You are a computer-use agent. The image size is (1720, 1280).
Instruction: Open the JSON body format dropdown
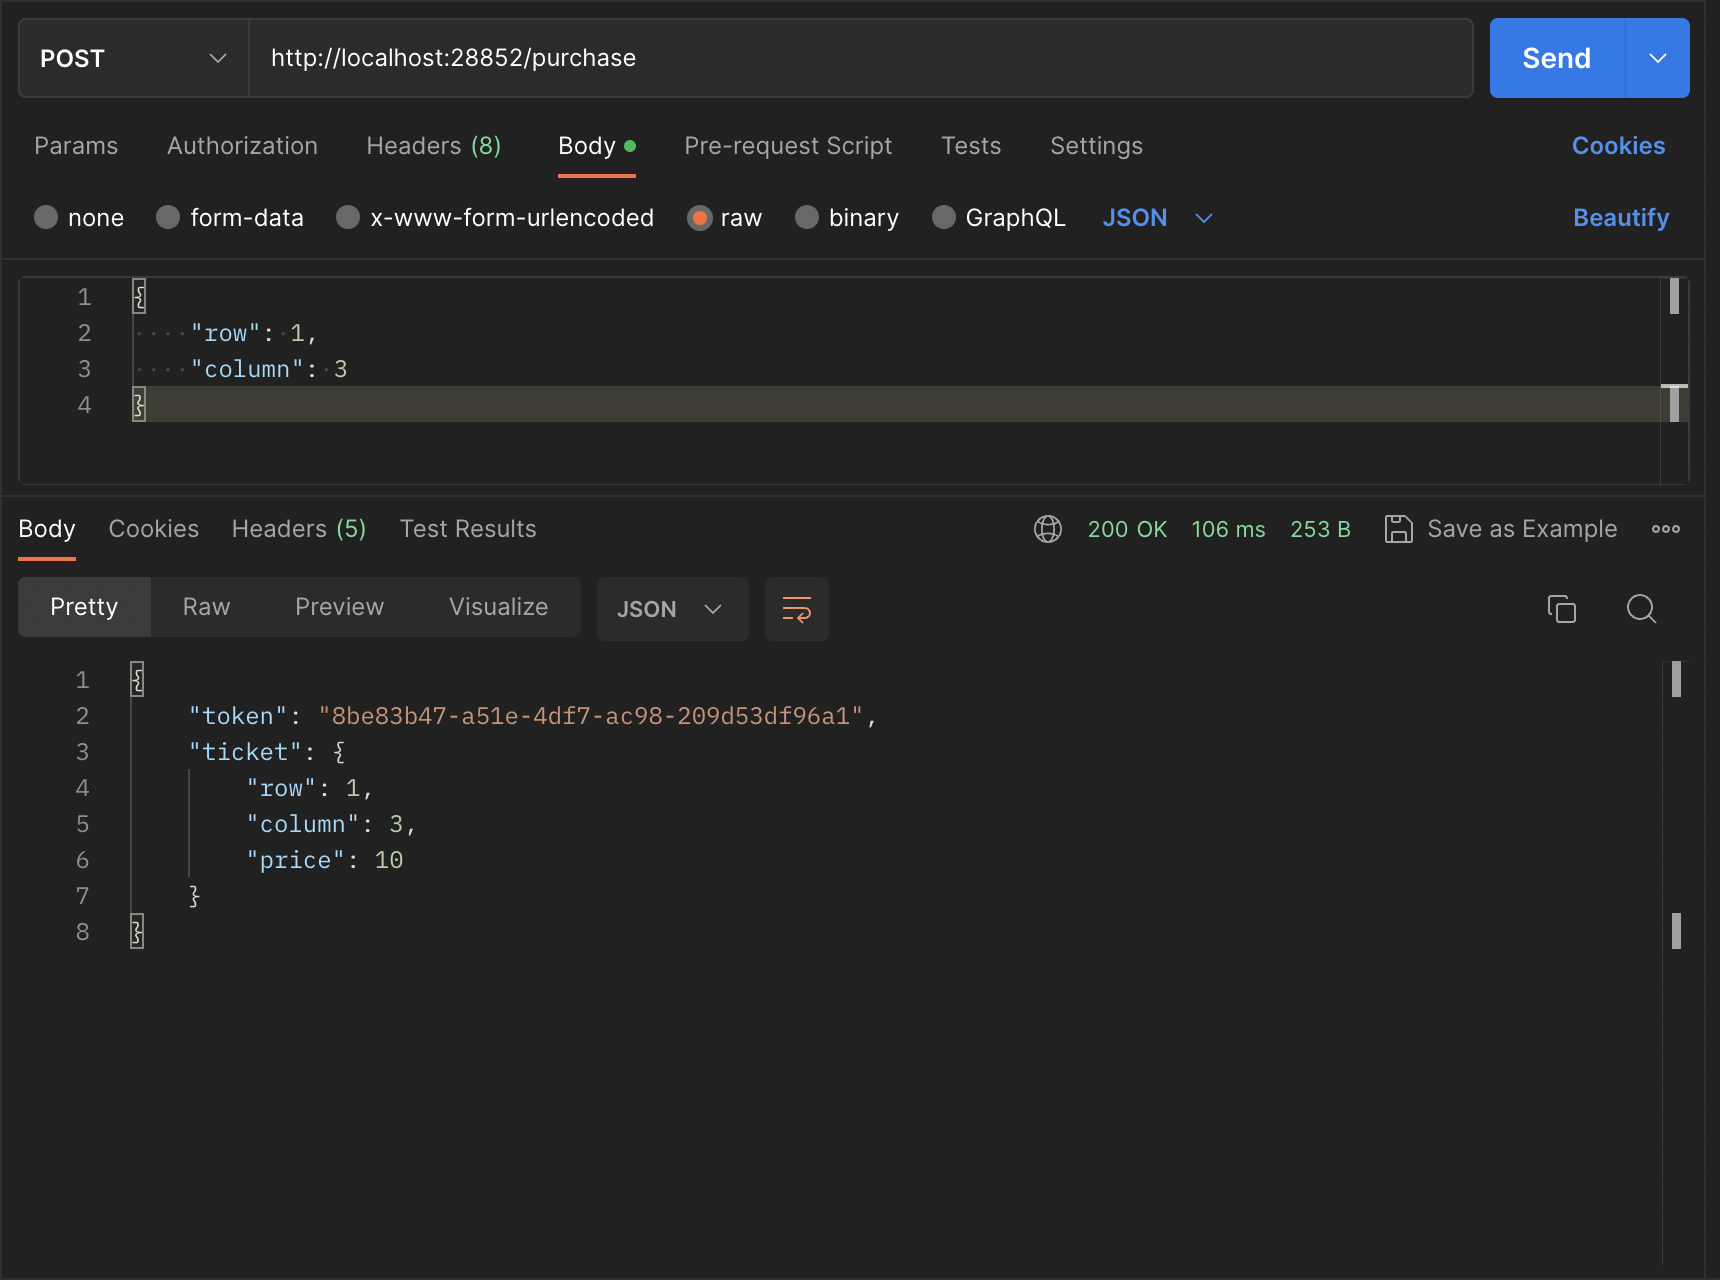pos(1157,217)
